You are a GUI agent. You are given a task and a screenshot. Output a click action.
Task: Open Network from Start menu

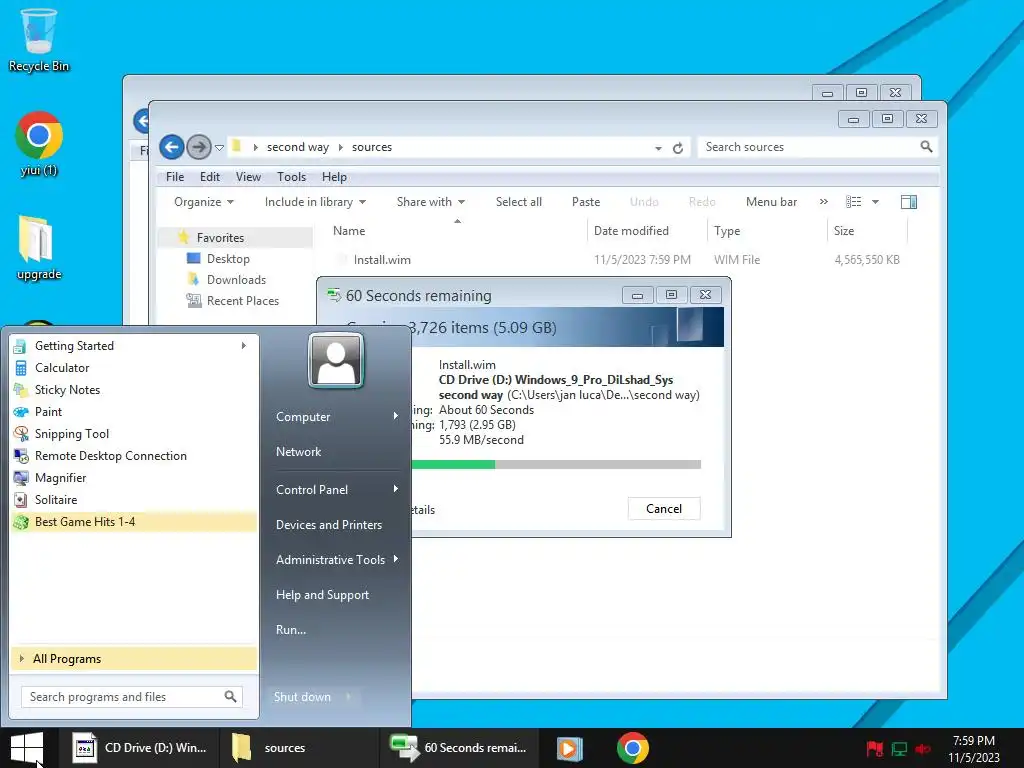click(336, 451)
